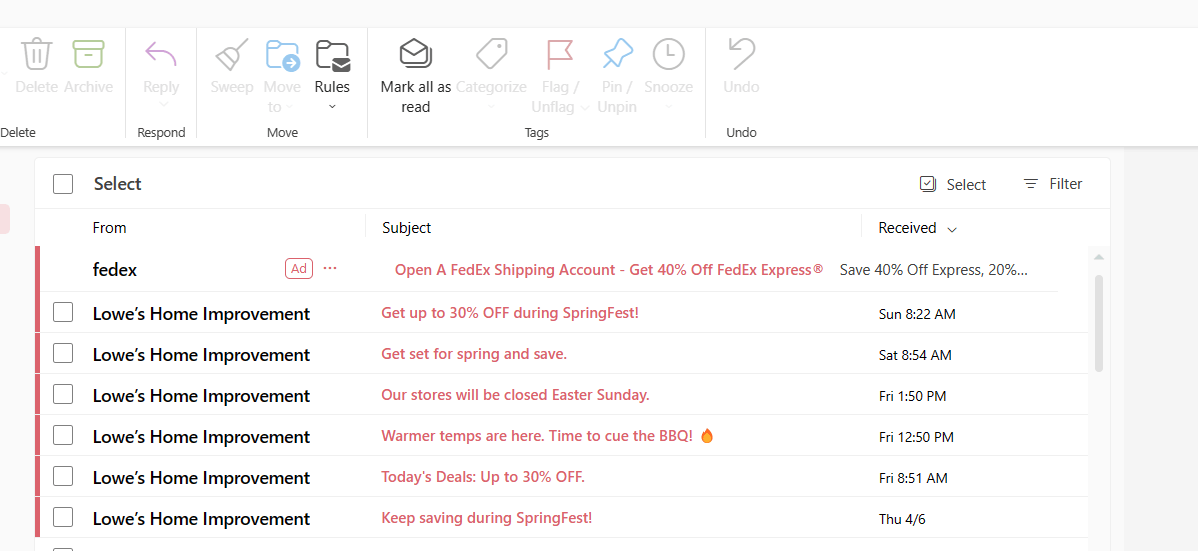The width and height of the screenshot is (1198, 551).
Task: Expand the Flag / Unflag dropdown chevron
Action: [x=584, y=108]
